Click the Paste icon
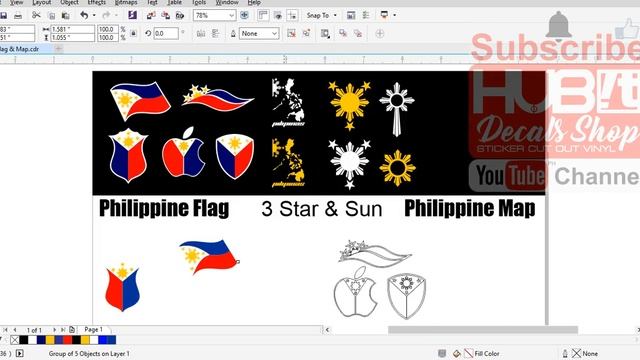 click(x=65, y=16)
